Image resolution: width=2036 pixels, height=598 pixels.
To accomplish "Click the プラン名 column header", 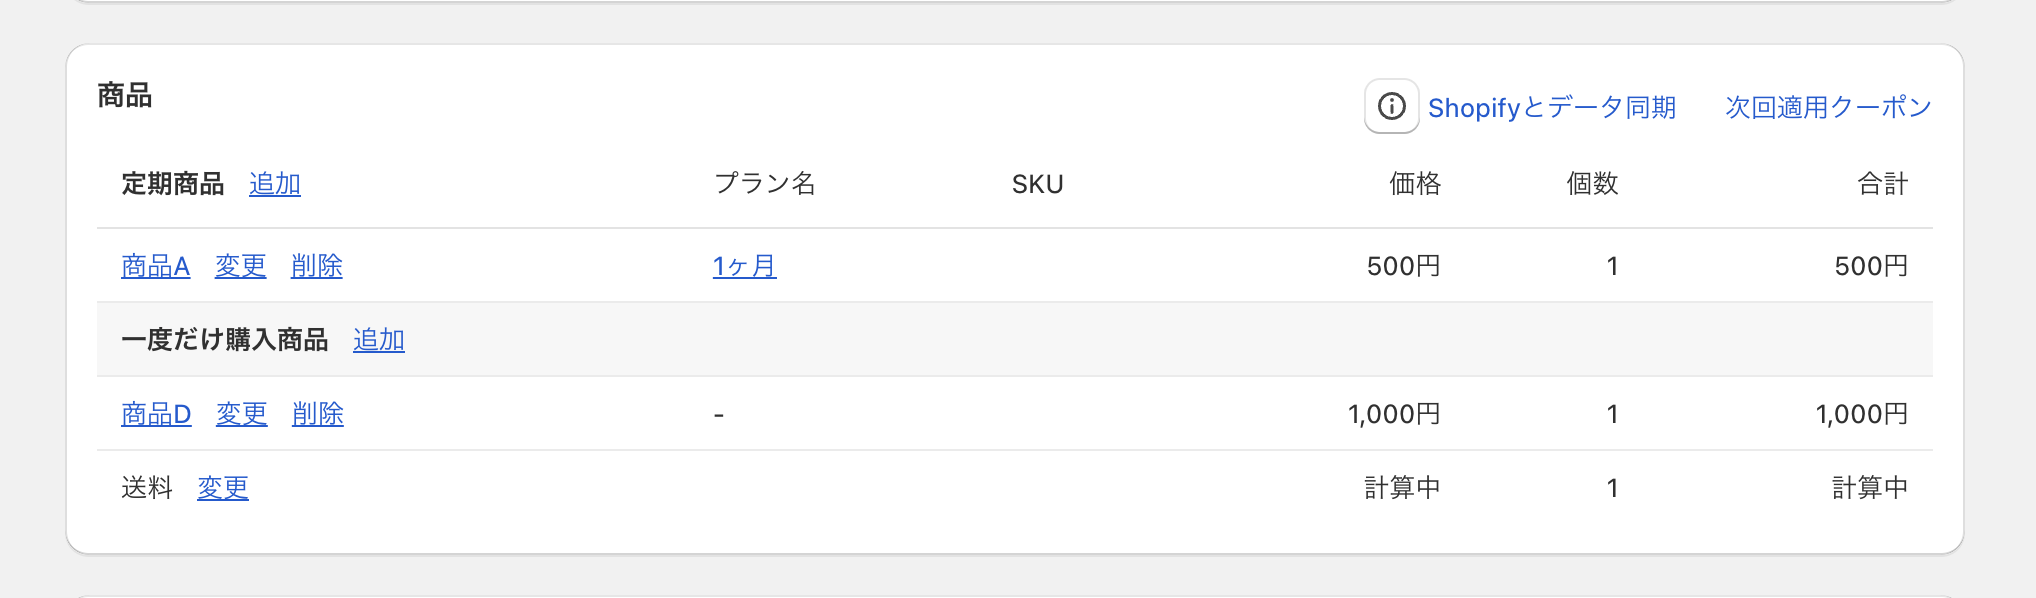I will tap(765, 184).
